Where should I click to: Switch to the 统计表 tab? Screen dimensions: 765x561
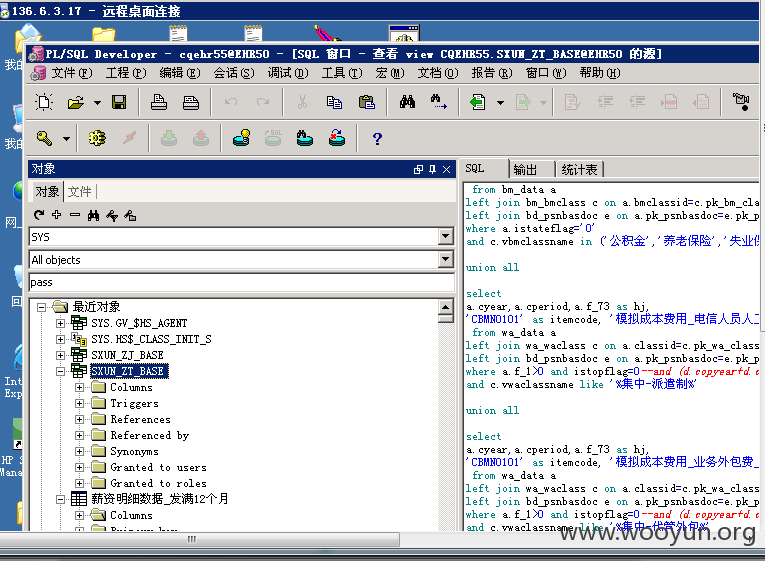(579, 170)
